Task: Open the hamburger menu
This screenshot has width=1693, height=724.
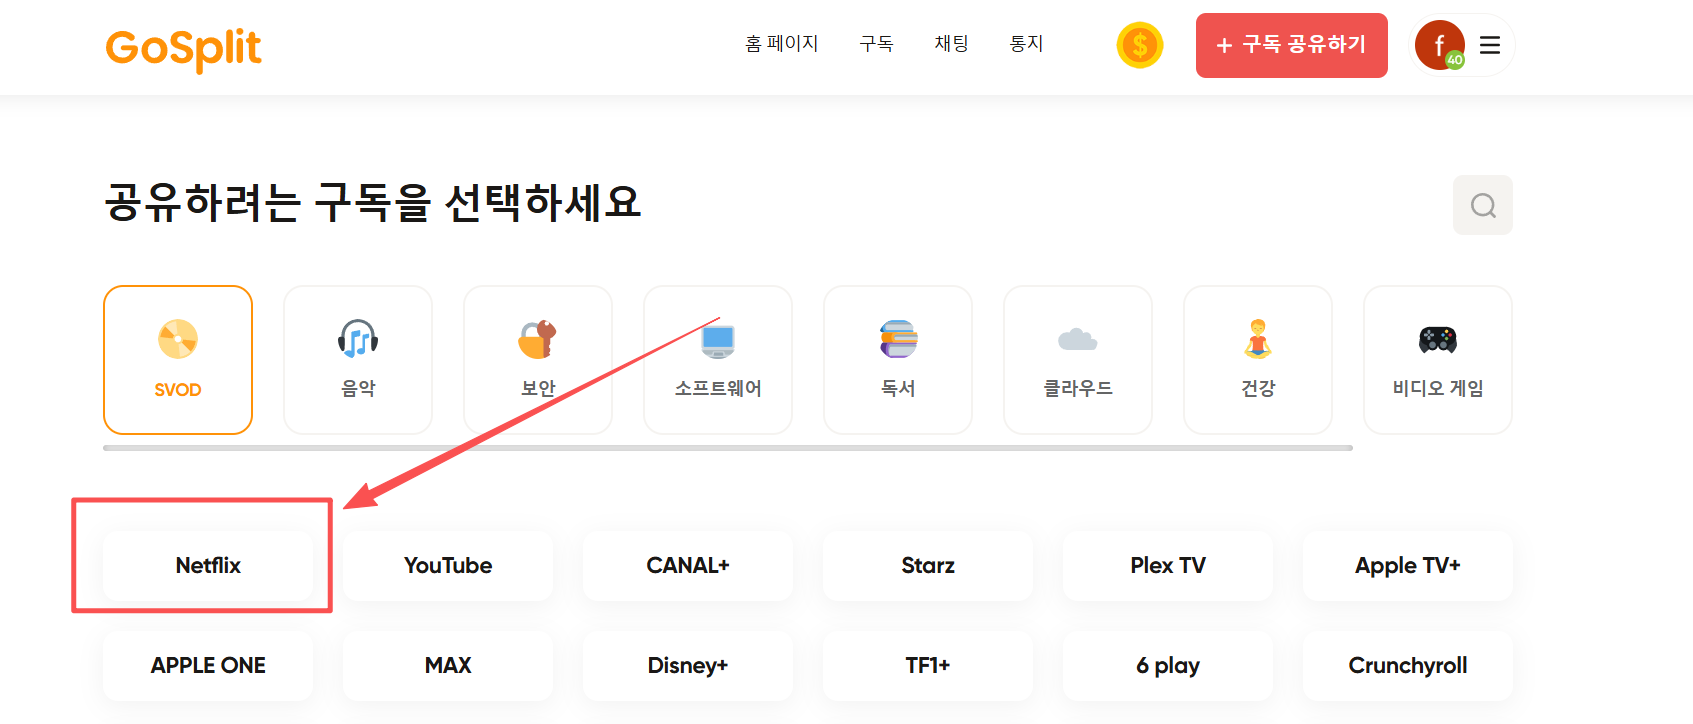Action: (x=1490, y=45)
